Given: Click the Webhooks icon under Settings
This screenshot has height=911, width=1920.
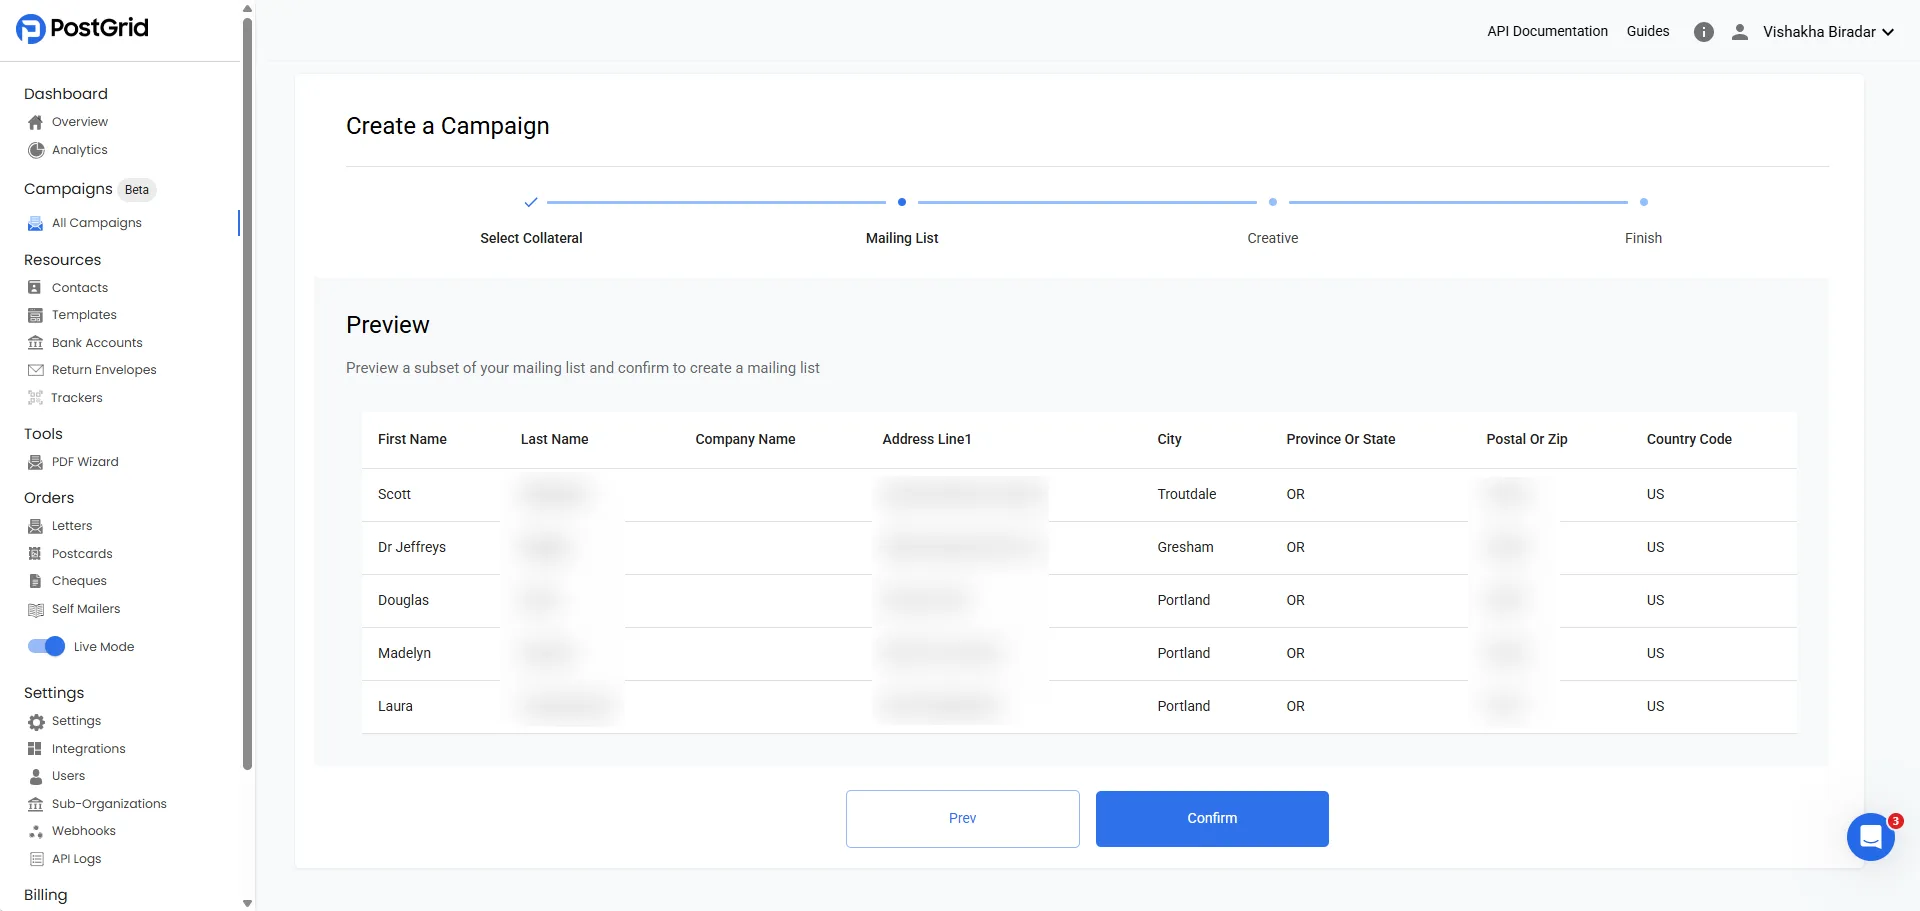Looking at the screenshot, I should point(35,831).
